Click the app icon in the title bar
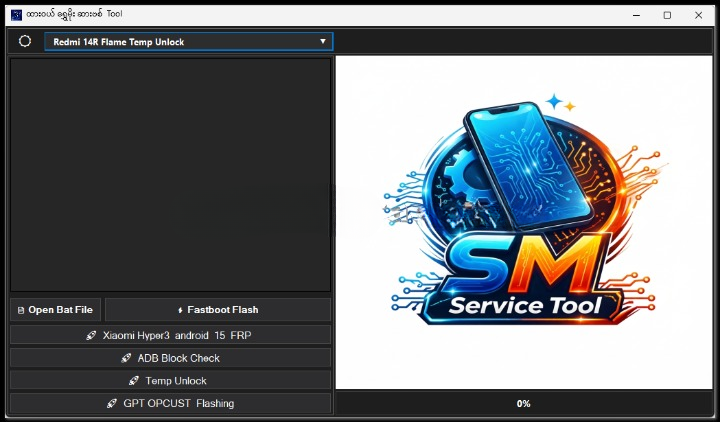720x422 pixels. click(x=16, y=15)
